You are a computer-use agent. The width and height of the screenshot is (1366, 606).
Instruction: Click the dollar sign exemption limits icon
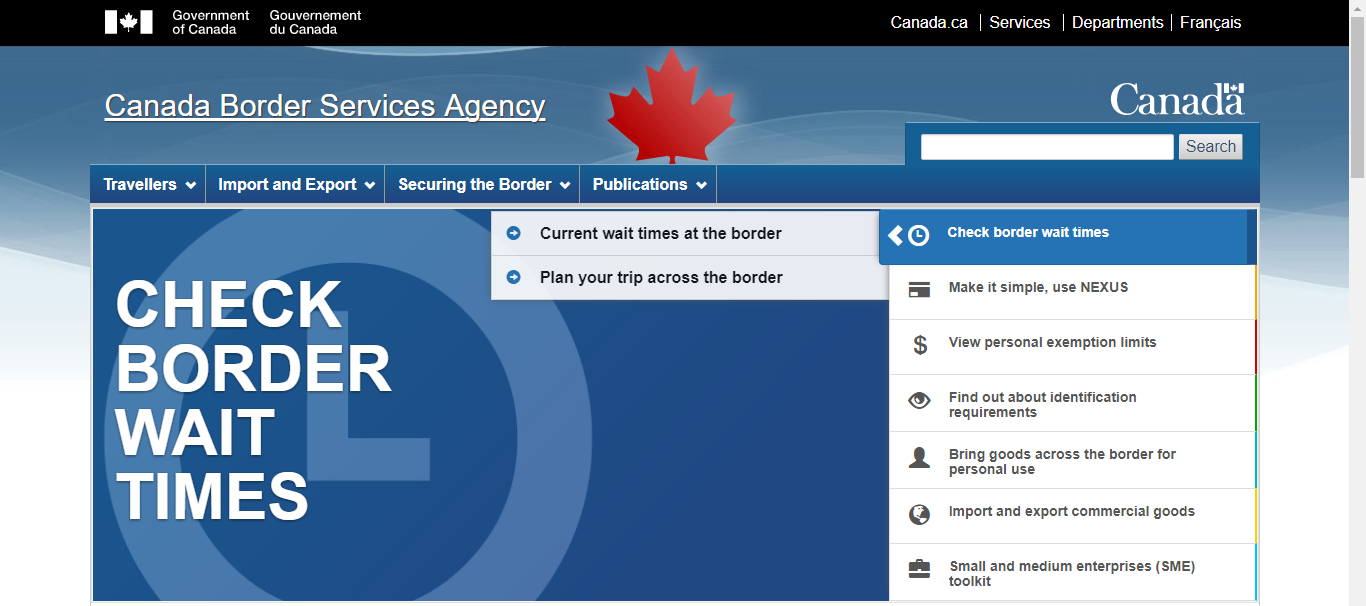[x=920, y=345]
